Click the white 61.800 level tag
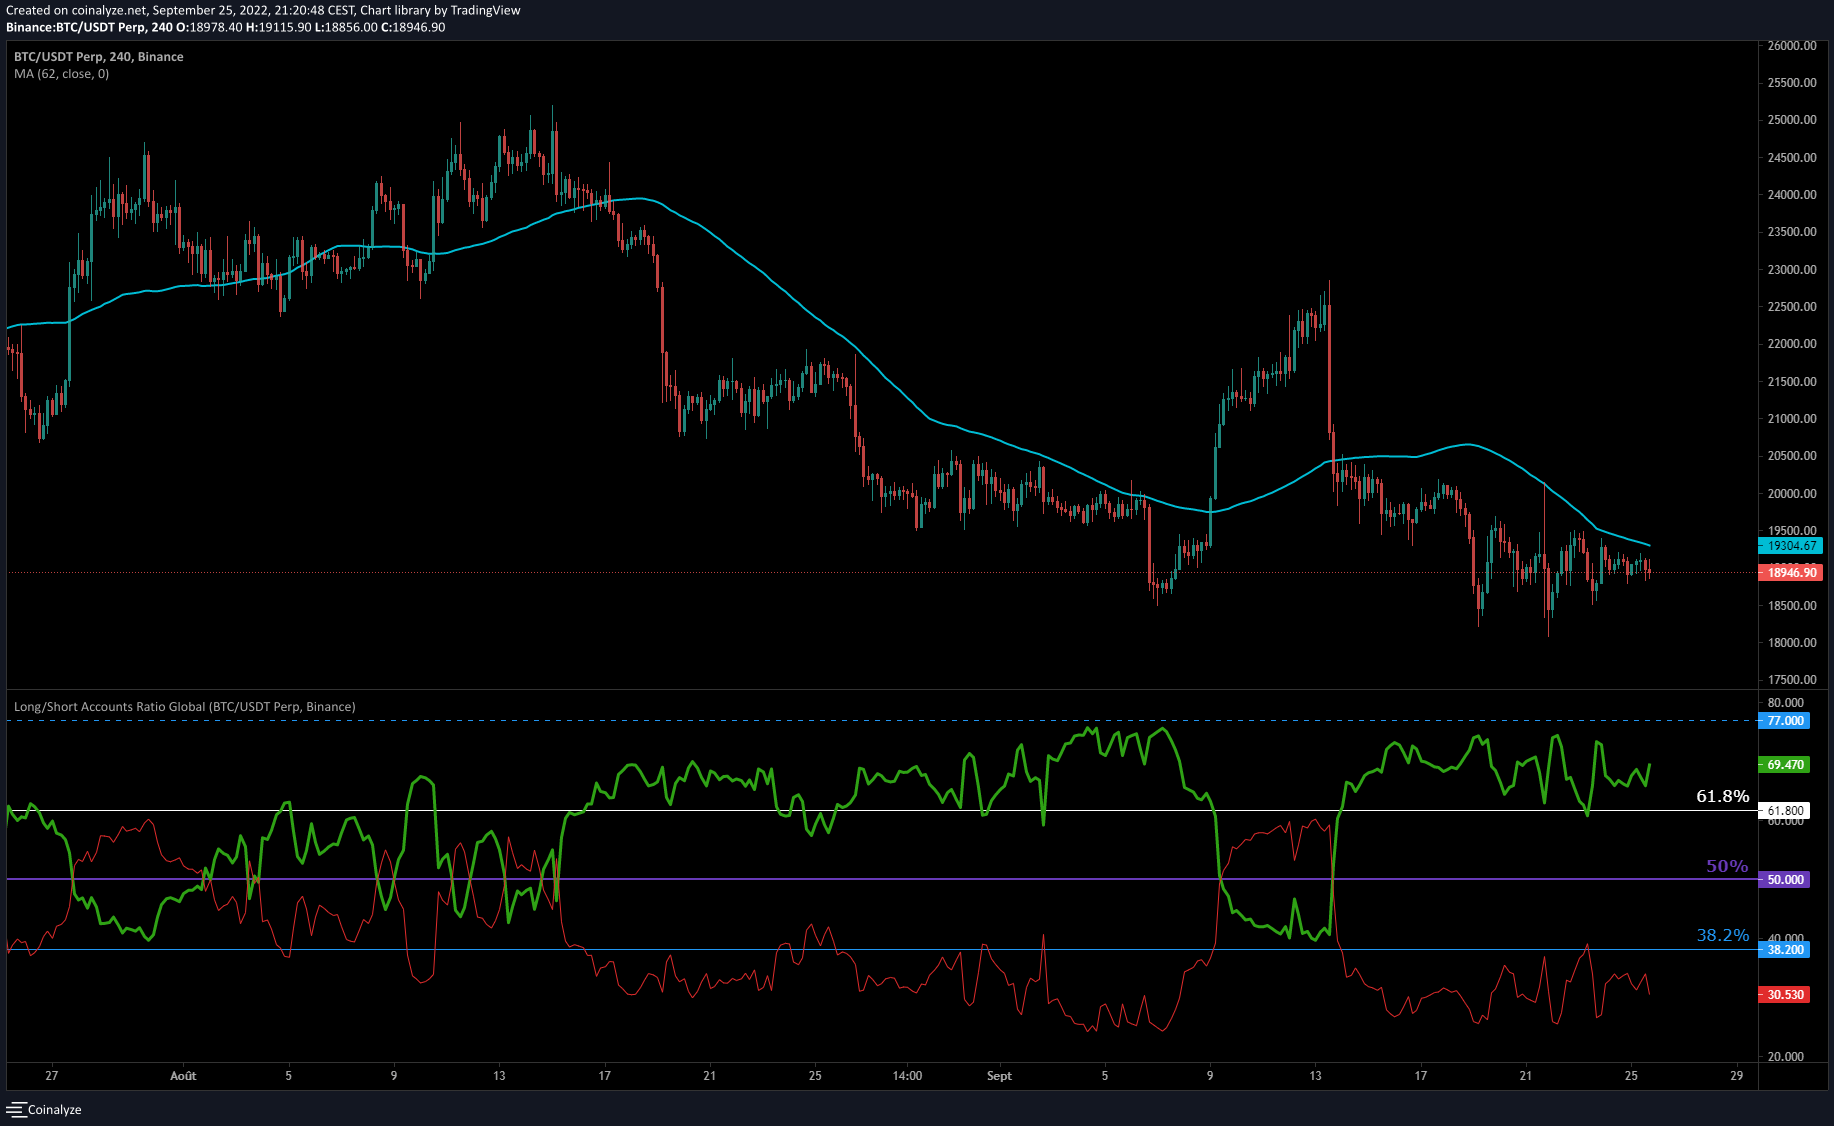Image resolution: width=1834 pixels, height=1126 pixels. click(x=1785, y=811)
